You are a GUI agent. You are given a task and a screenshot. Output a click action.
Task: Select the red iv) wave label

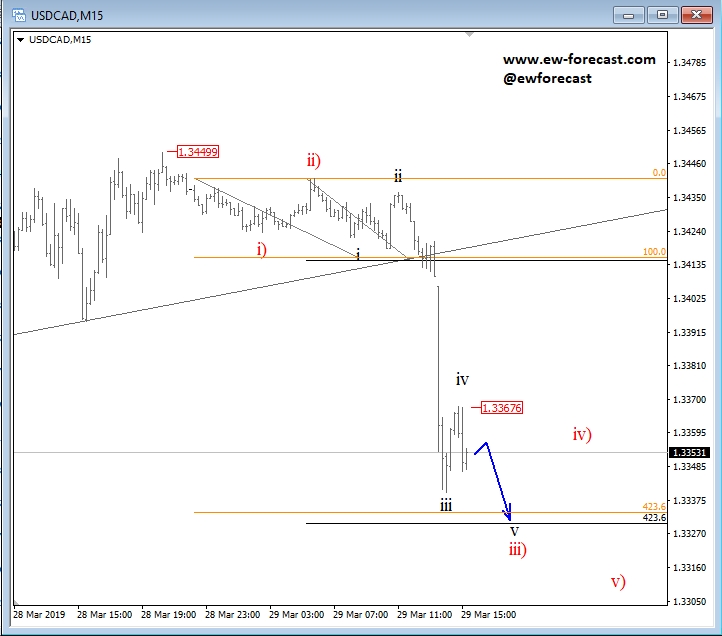click(582, 434)
